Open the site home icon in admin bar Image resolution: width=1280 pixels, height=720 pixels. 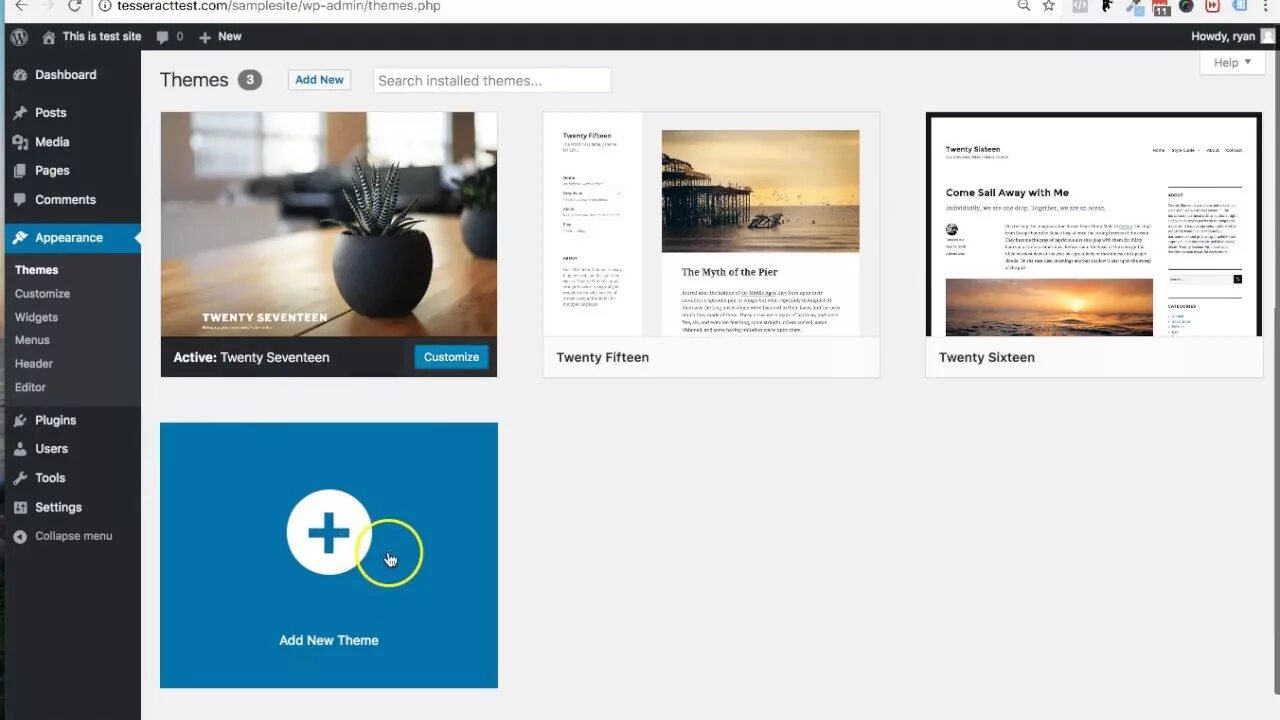coord(48,37)
